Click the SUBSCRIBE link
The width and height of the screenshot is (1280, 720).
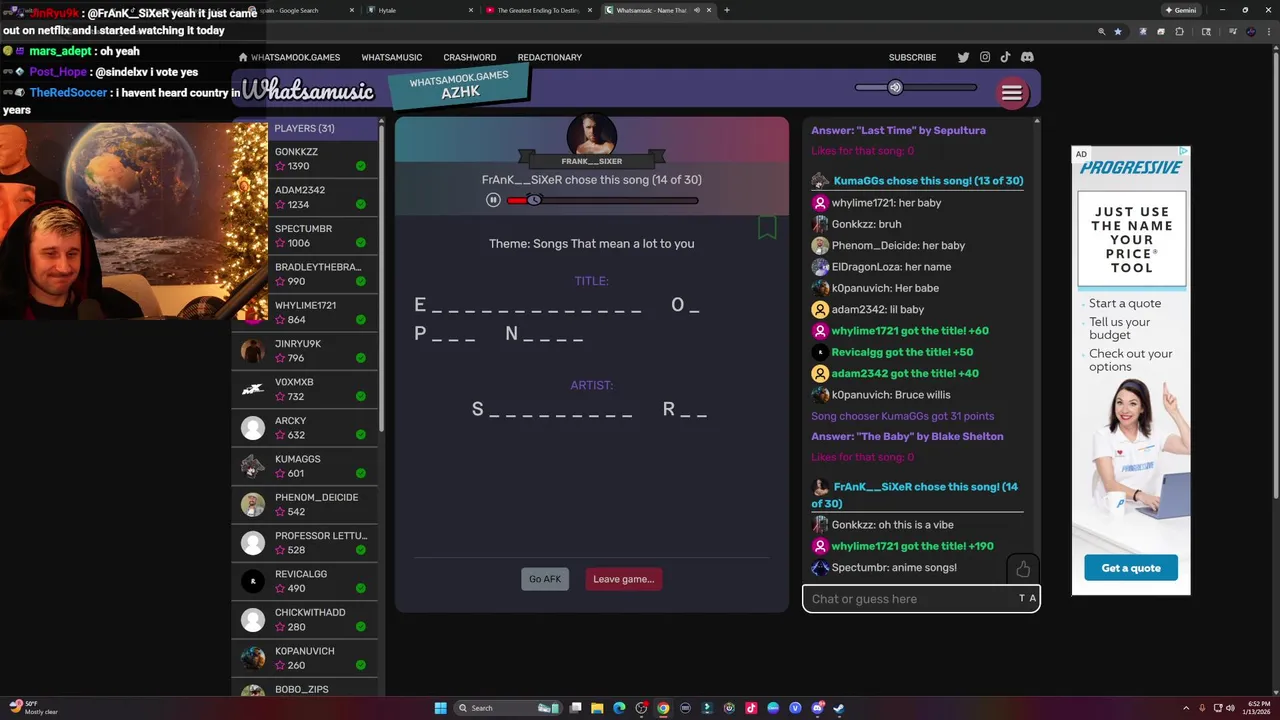(x=912, y=58)
